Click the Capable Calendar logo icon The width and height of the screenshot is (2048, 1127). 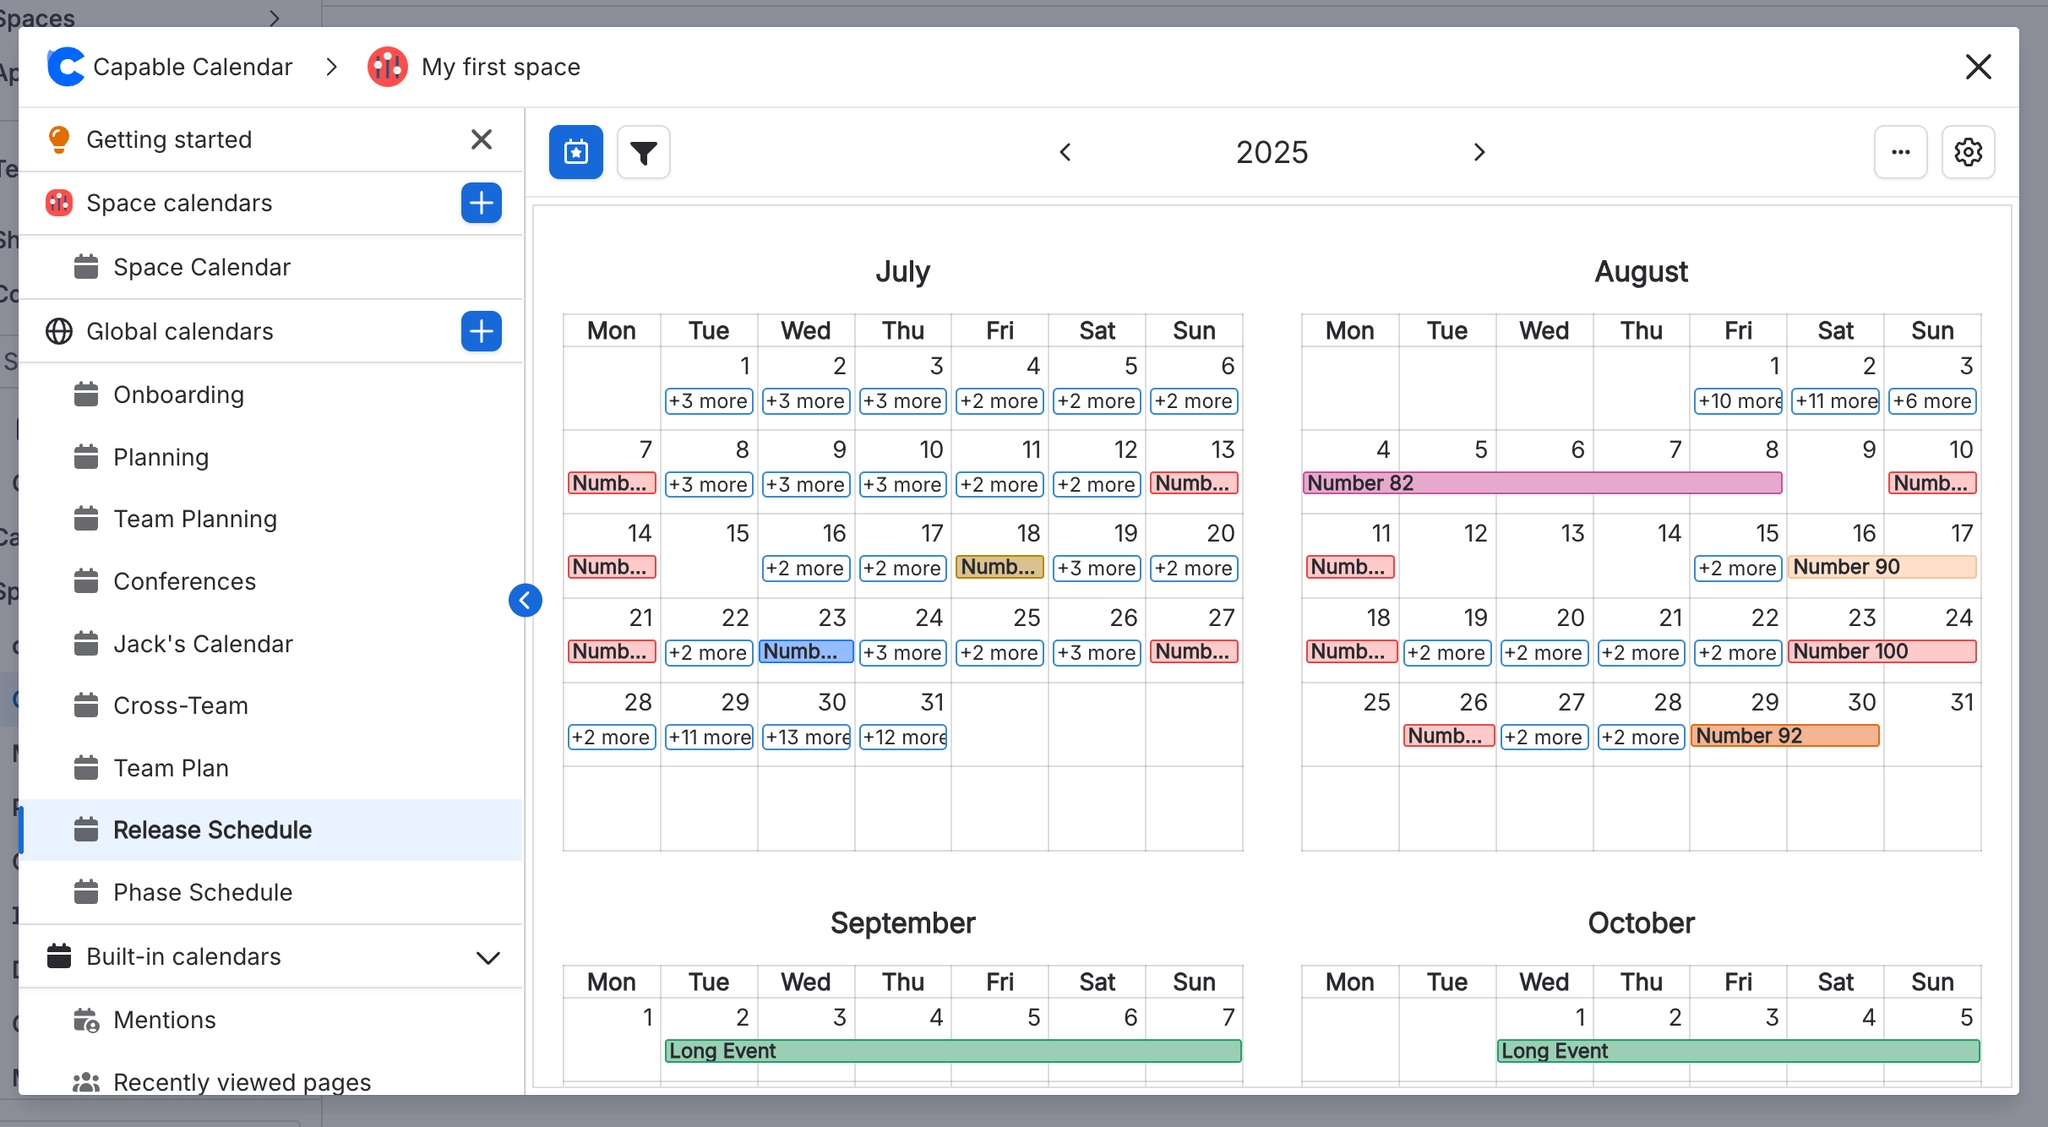tap(66, 67)
